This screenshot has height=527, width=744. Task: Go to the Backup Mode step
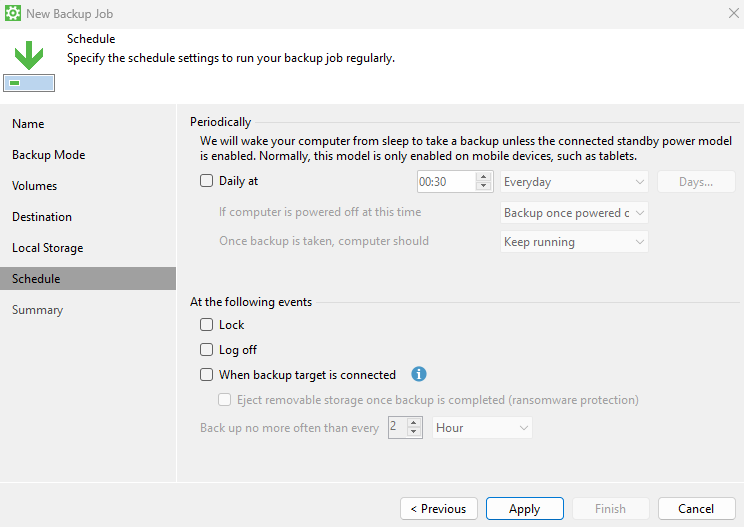tap(48, 155)
